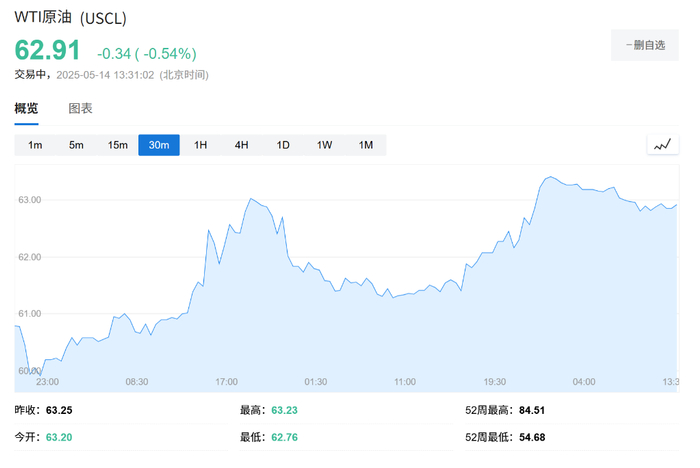Viewport: 700px width, 468px height.
Task: Select the 1m interval
Action: click(35, 145)
